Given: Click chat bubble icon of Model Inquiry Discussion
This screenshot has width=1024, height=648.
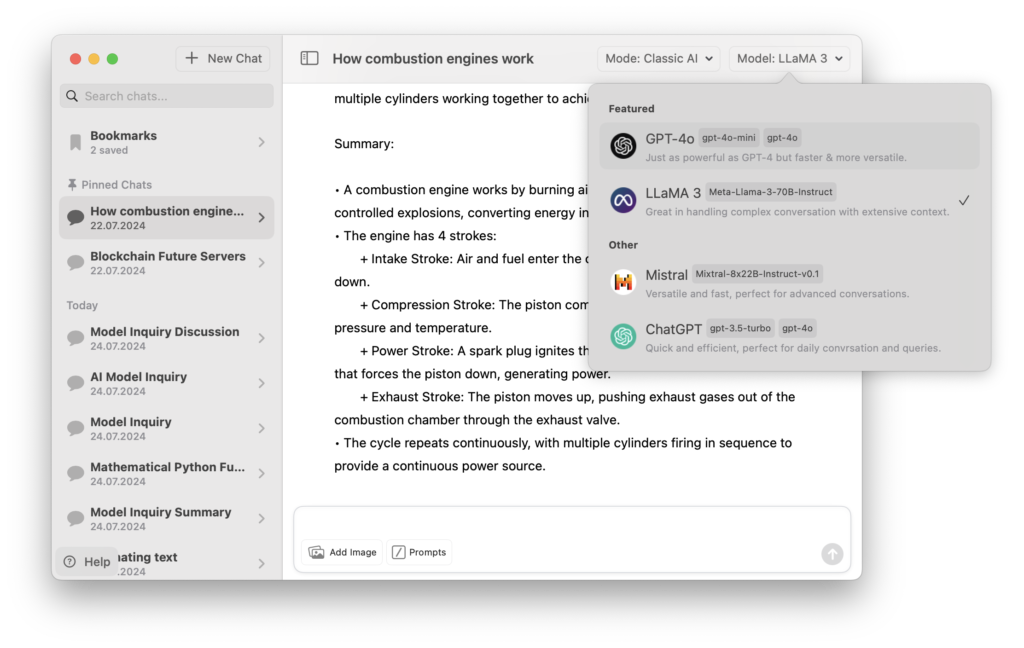Looking at the screenshot, I should tap(75, 338).
